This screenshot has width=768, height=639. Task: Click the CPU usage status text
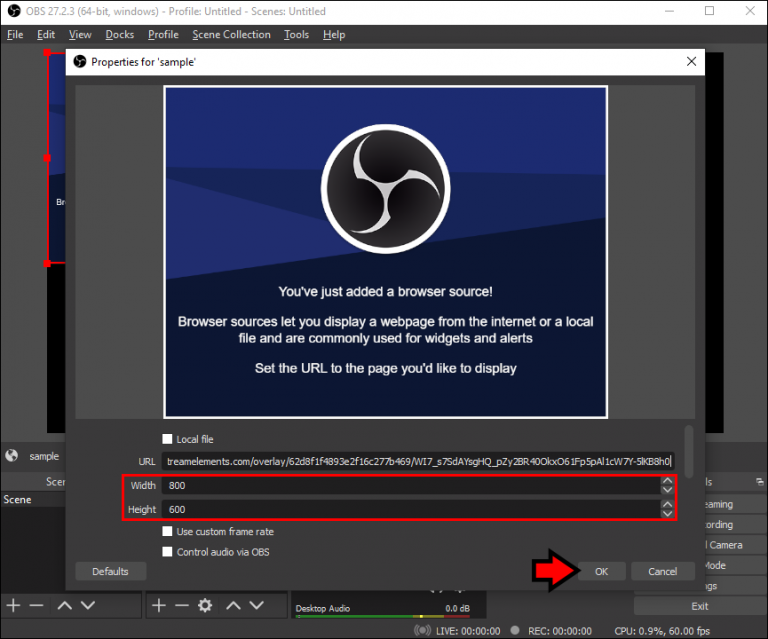(x=662, y=631)
